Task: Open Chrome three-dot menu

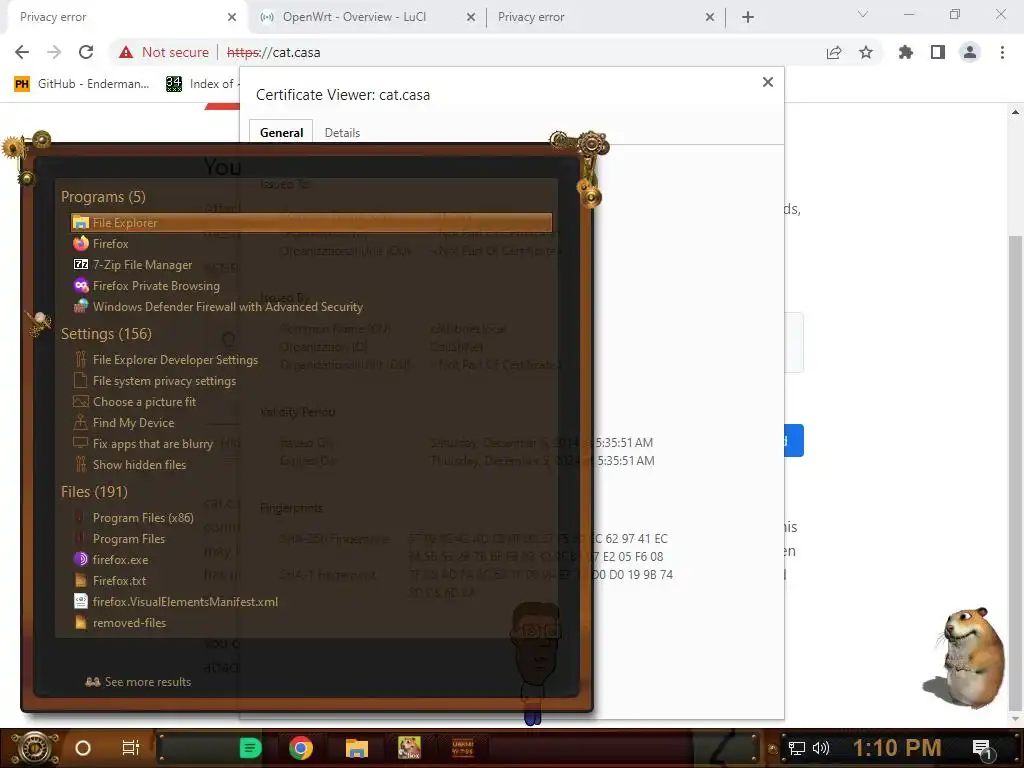Action: tap(1002, 52)
